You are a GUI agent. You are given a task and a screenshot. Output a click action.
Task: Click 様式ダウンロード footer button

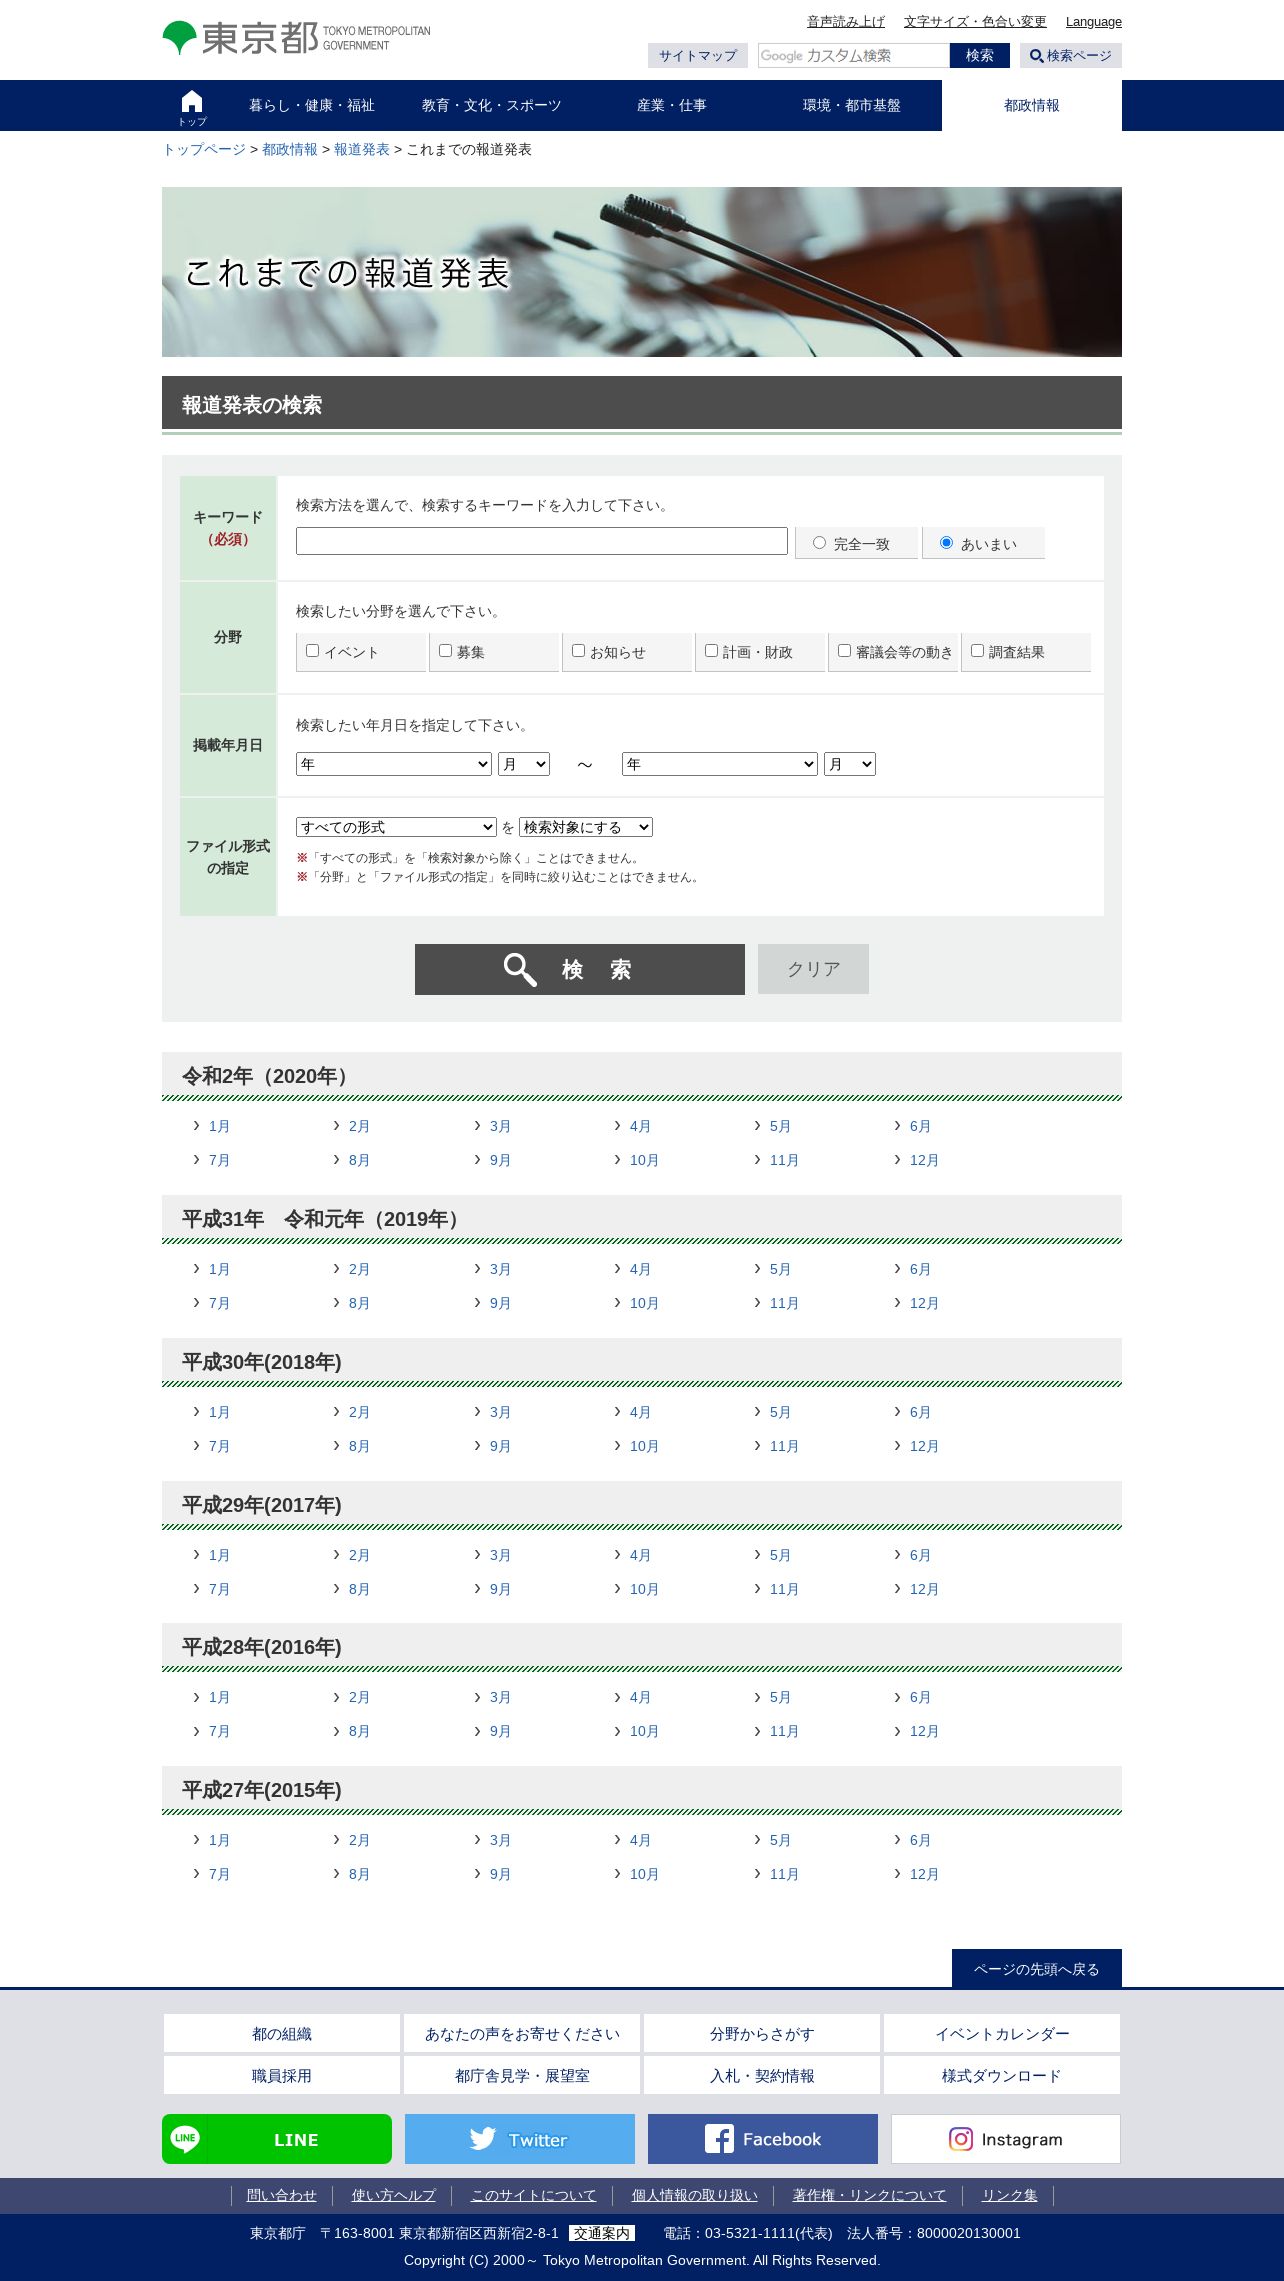[1002, 2075]
